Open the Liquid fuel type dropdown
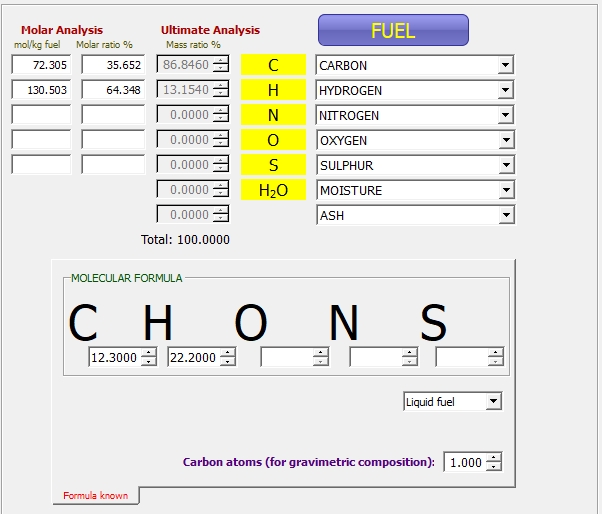 [492, 402]
